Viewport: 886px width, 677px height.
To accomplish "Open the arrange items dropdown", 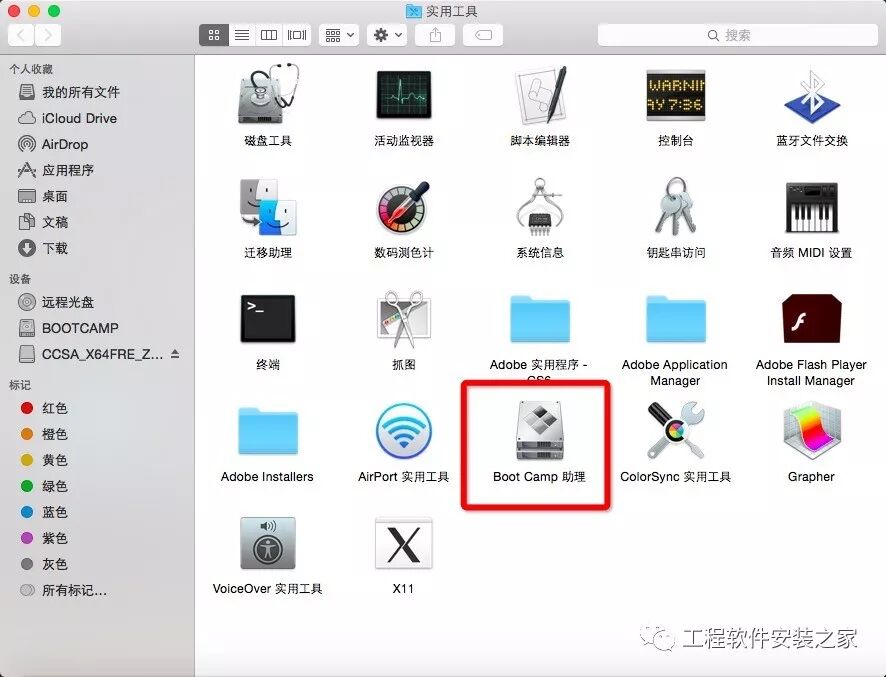I will coord(339,35).
